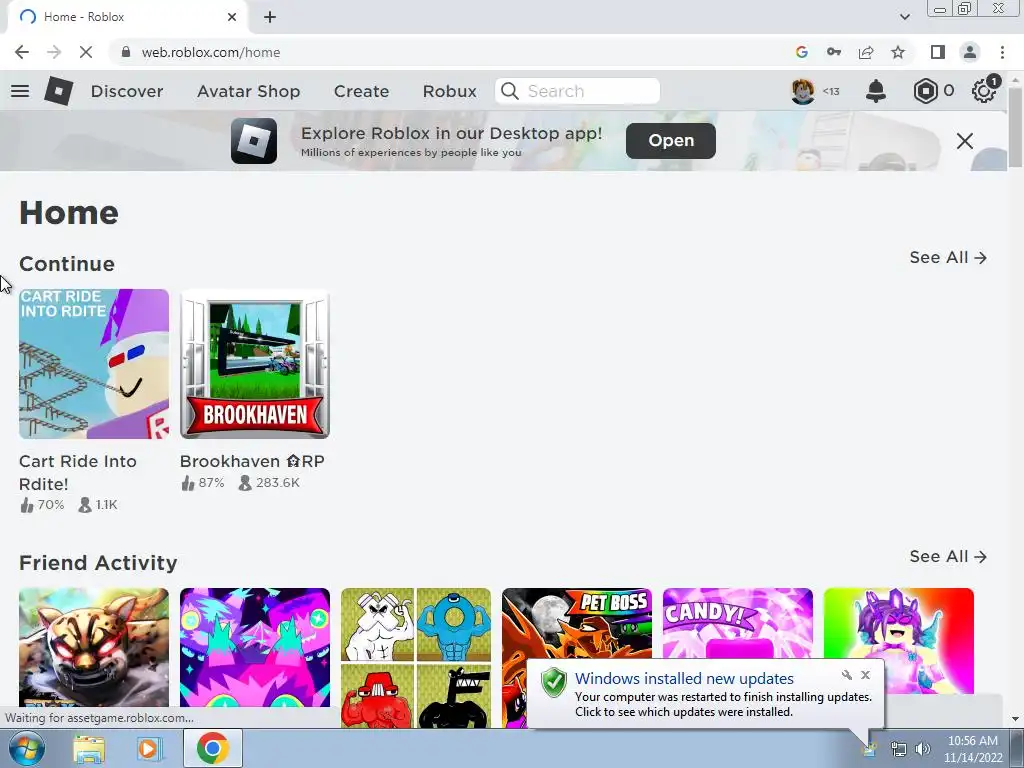
Task: Open the Pet Boss game thumbnail
Action: click(x=577, y=624)
